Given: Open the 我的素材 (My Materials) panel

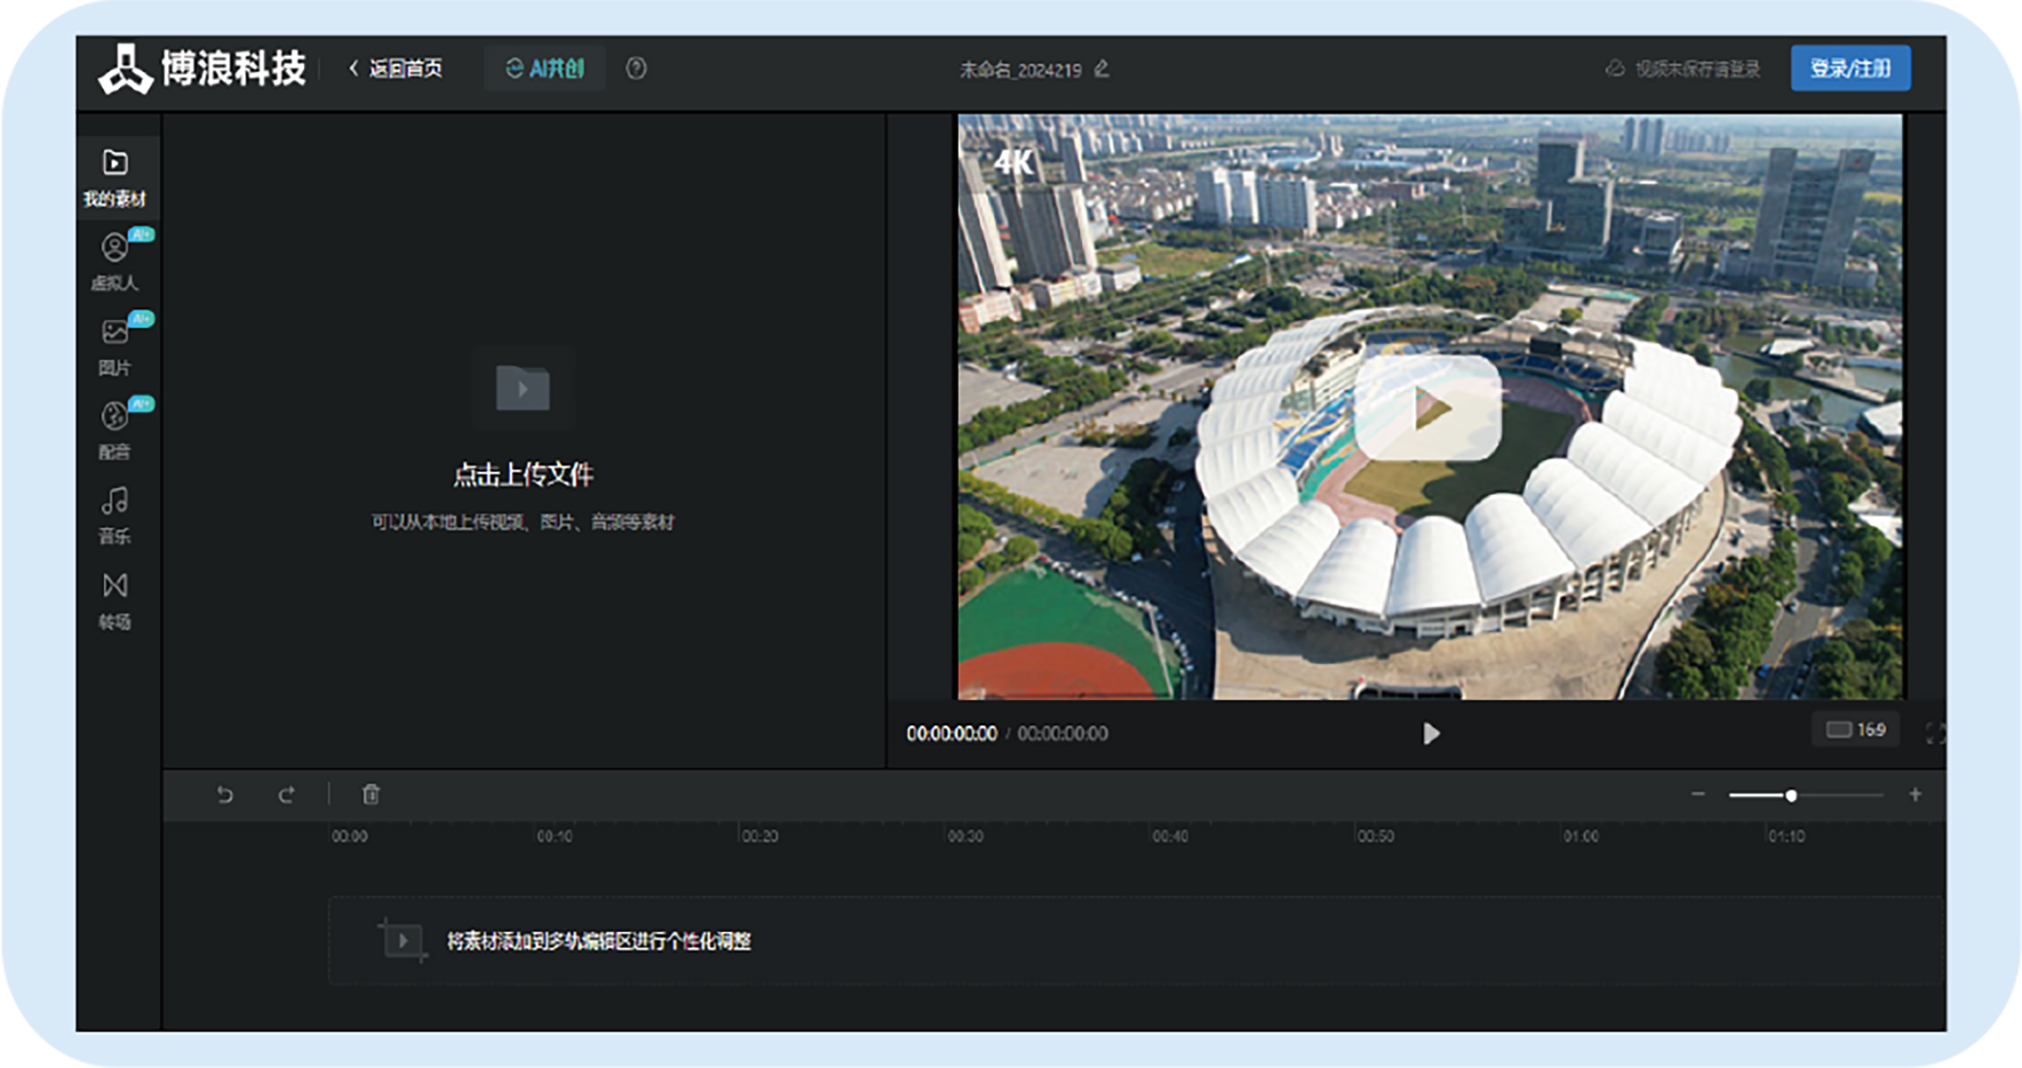Looking at the screenshot, I should pyautogui.click(x=115, y=177).
